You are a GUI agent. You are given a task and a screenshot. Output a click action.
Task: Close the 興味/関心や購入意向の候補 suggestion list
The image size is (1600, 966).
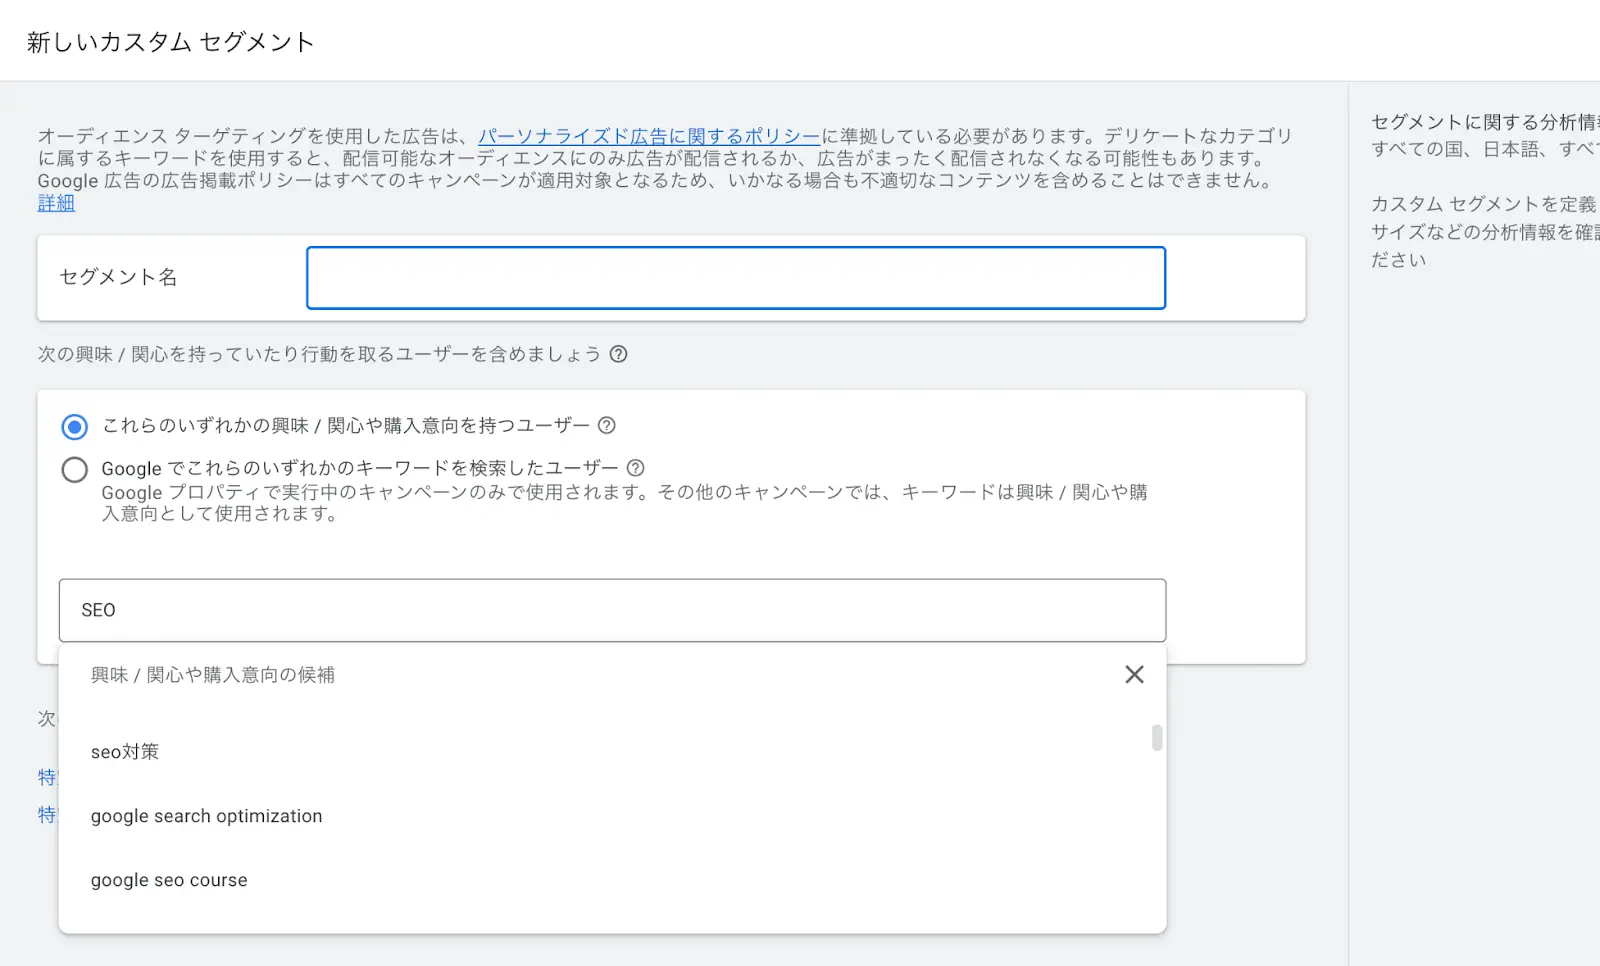click(x=1134, y=675)
